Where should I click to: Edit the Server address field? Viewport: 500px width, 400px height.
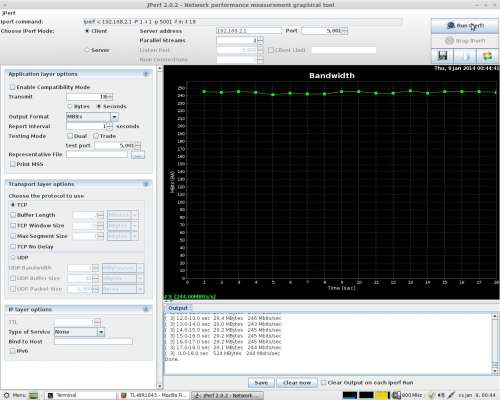[249, 31]
